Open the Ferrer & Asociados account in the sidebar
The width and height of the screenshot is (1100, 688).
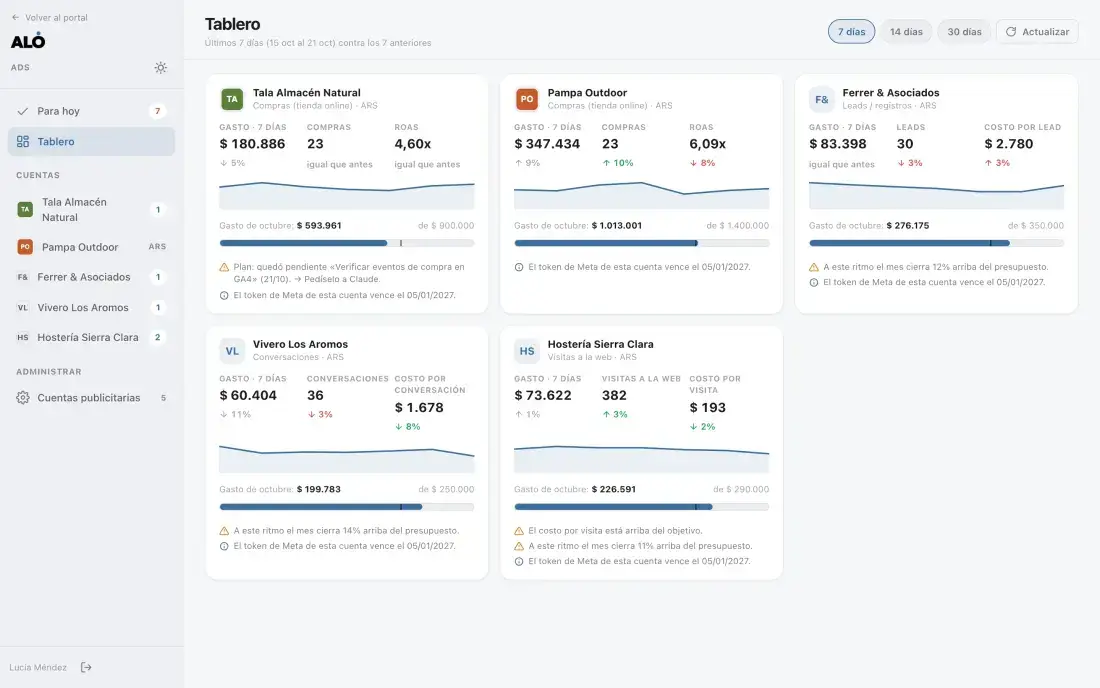click(x=91, y=277)
